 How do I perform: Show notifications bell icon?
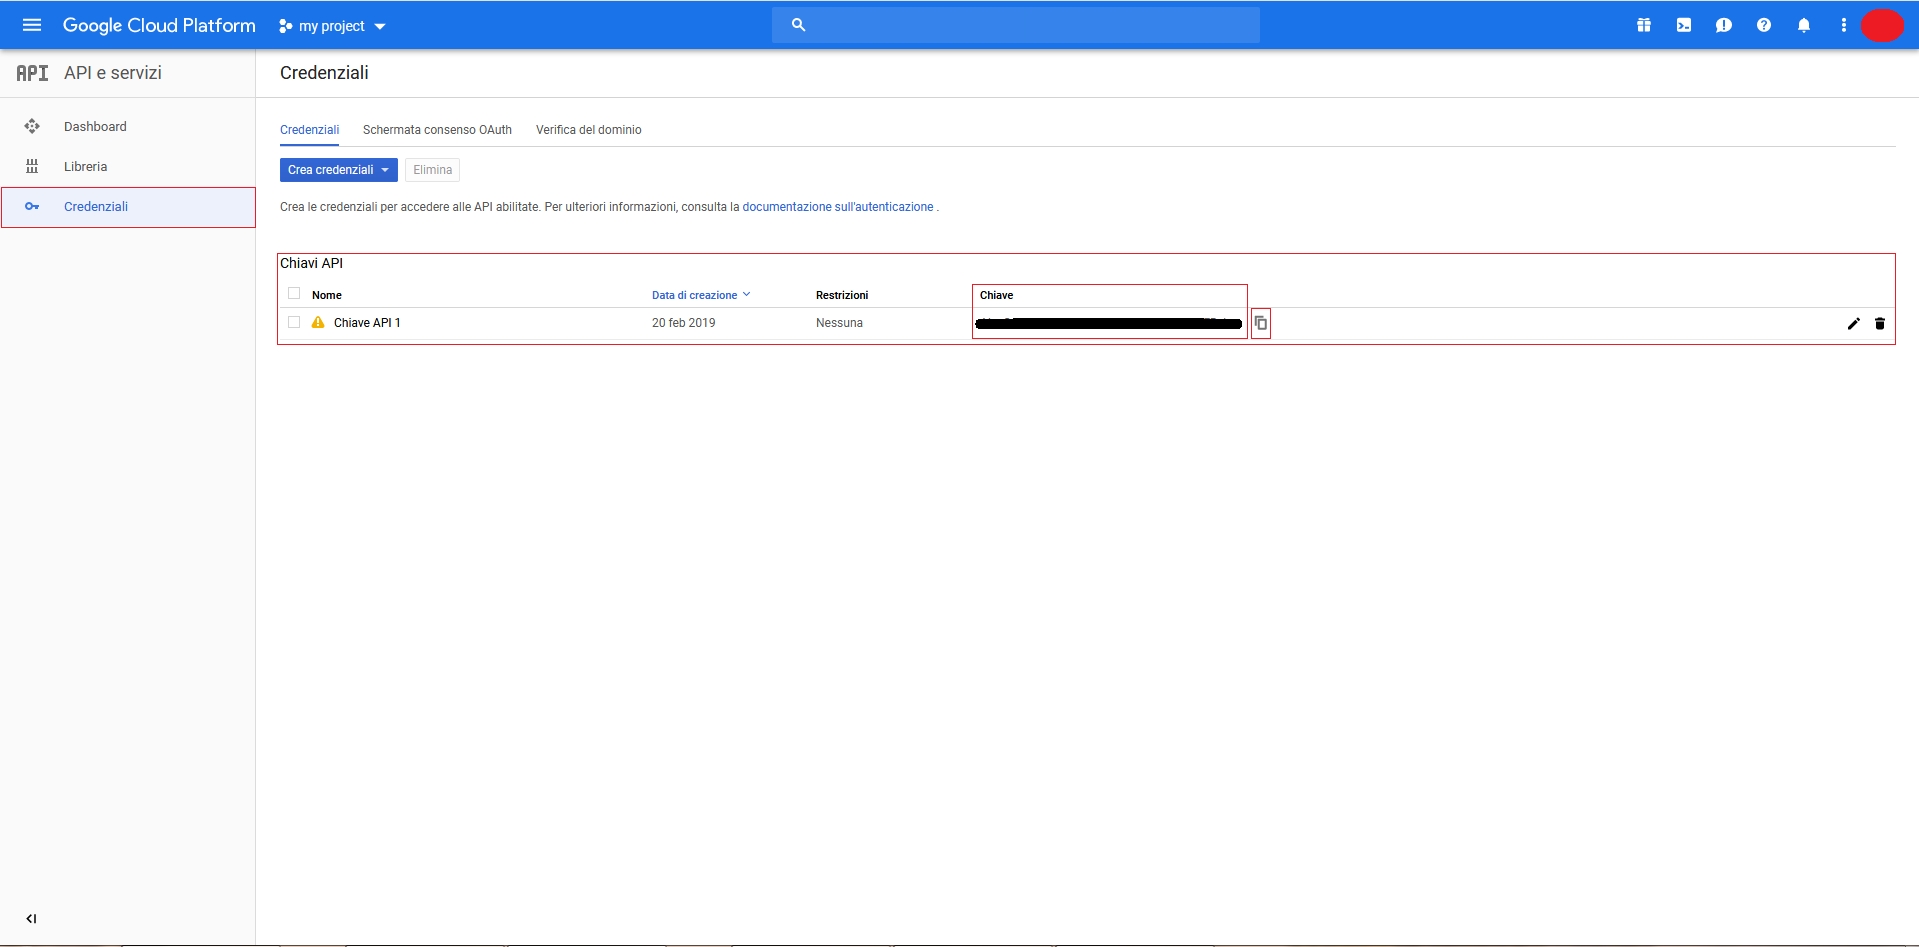pos(1804,25)
